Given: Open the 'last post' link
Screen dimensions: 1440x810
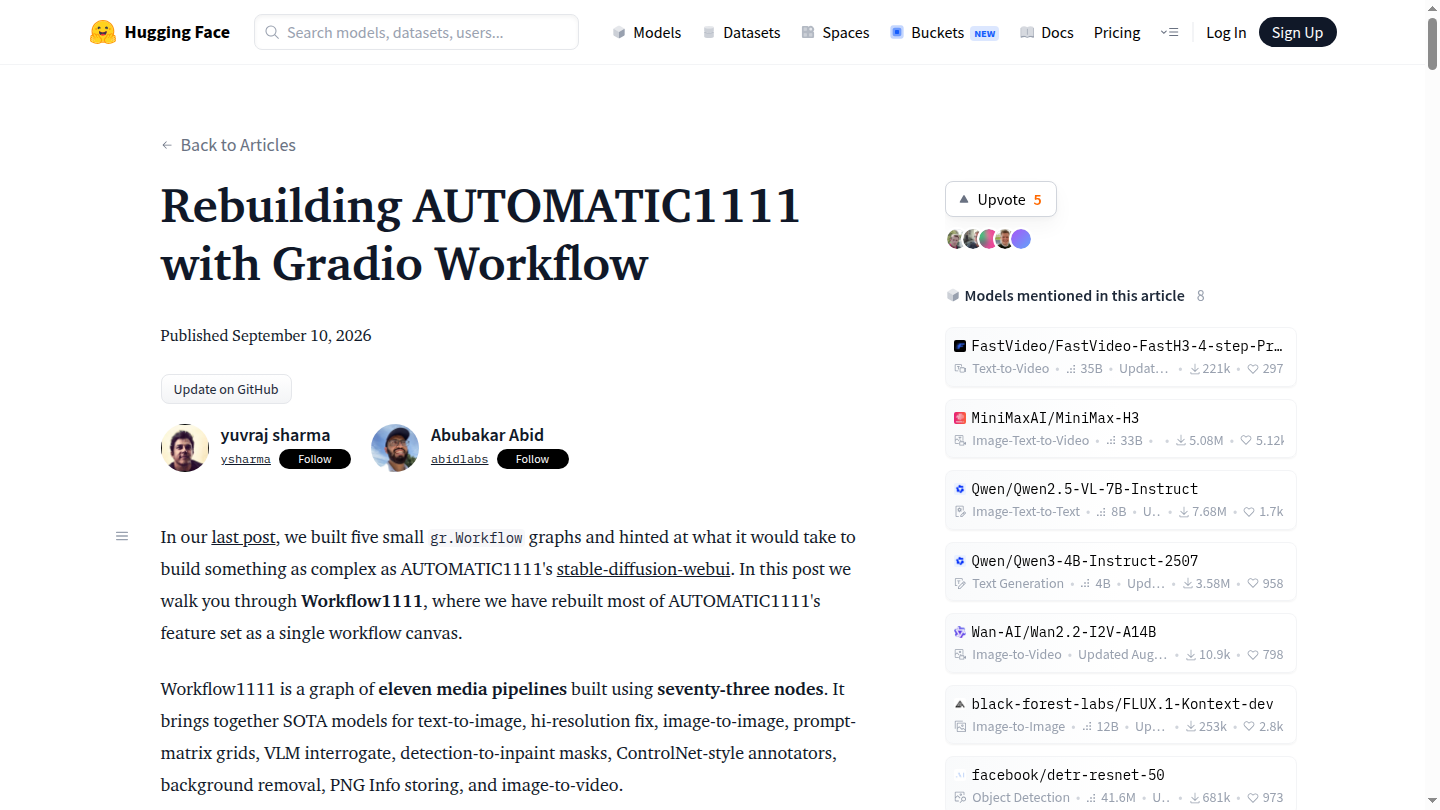Looking at the screenshot, I should [x=243, y=537].
